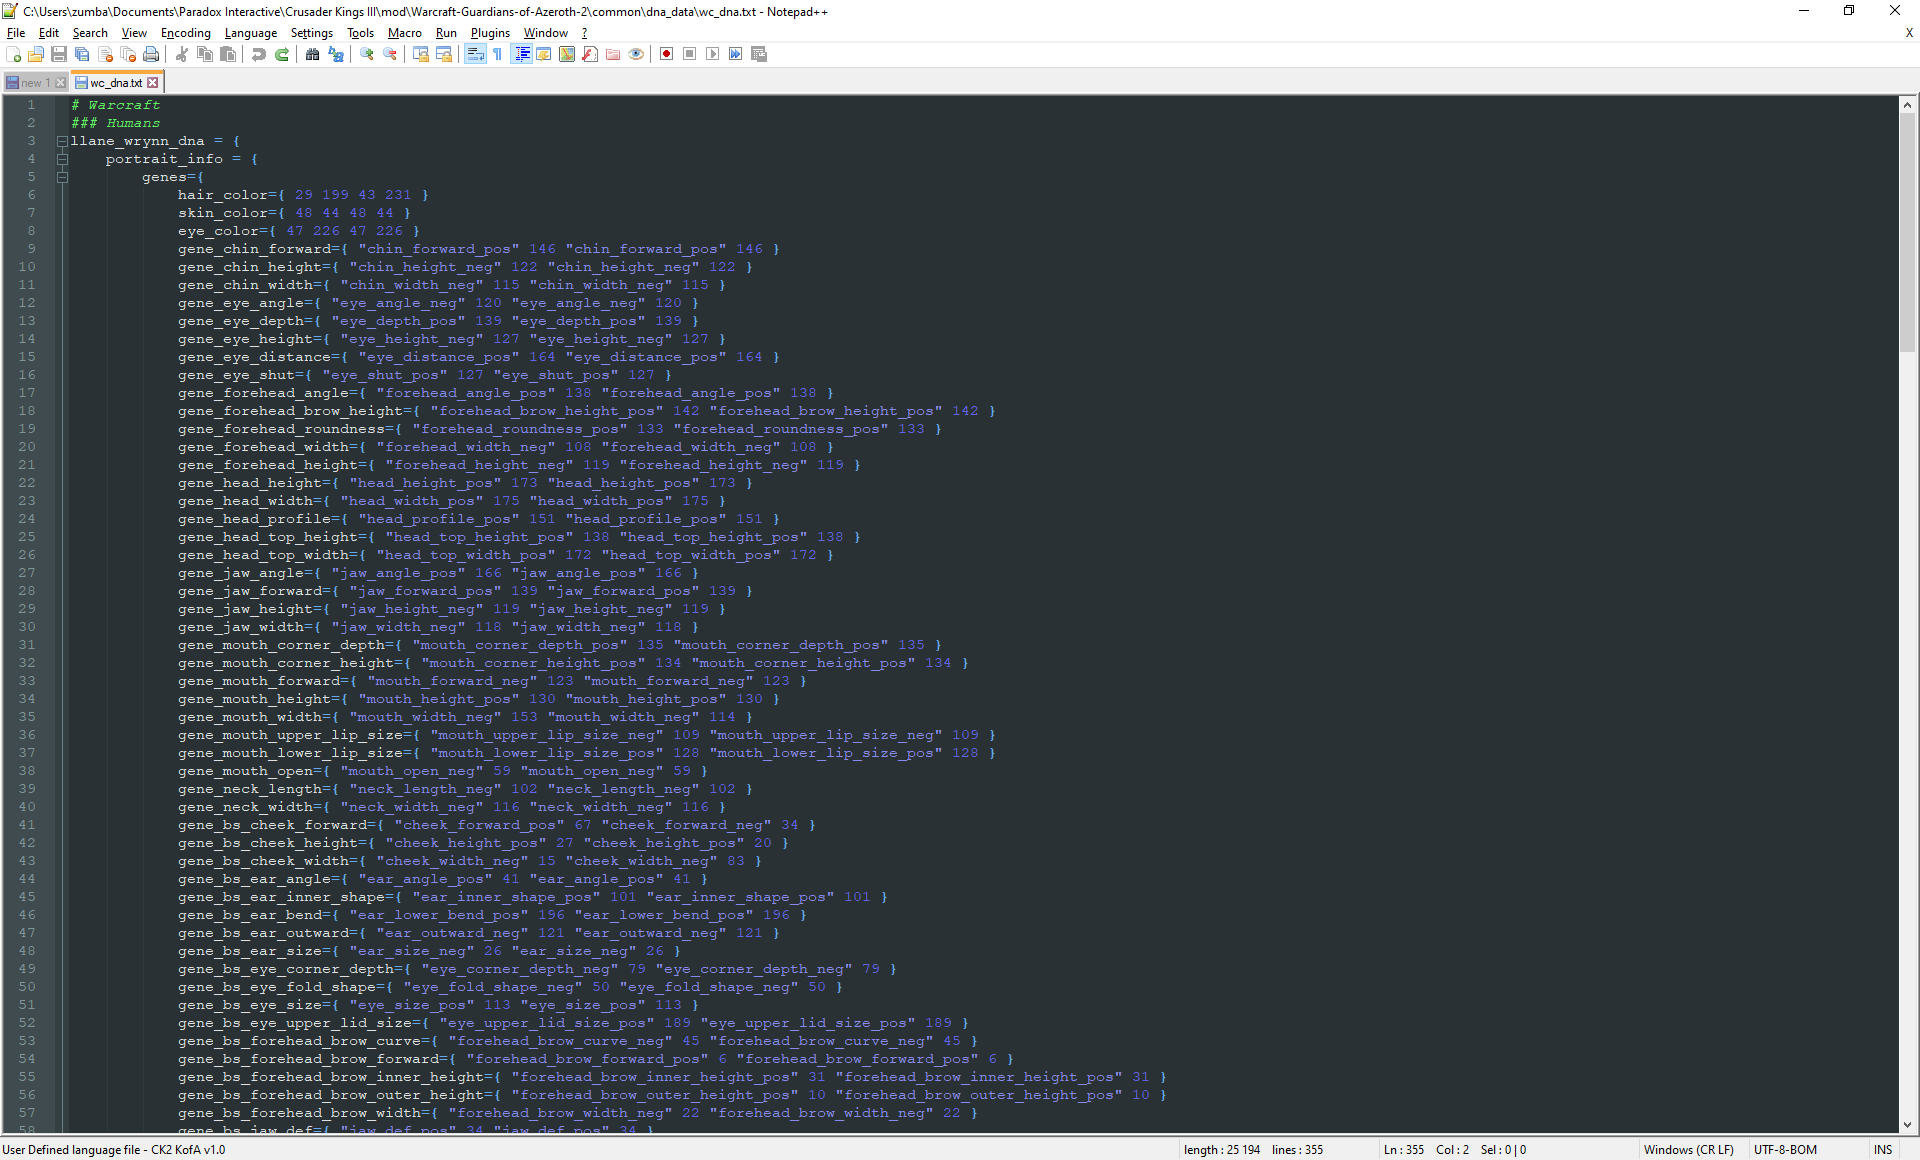Image resolution: width=1920 pixels, height=1160 pixels.
Task: Switch to the new 1 tab
Action: coord(31,83)
